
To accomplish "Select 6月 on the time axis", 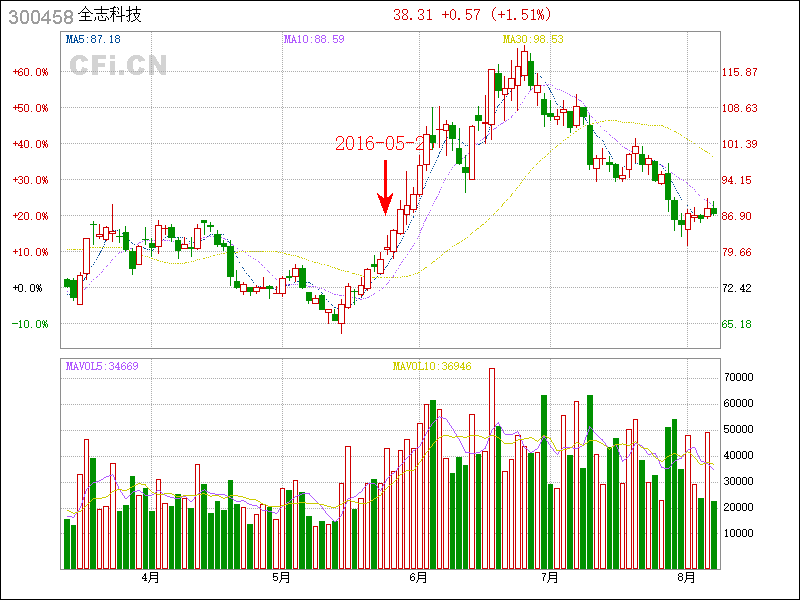I will click(419, 578).
